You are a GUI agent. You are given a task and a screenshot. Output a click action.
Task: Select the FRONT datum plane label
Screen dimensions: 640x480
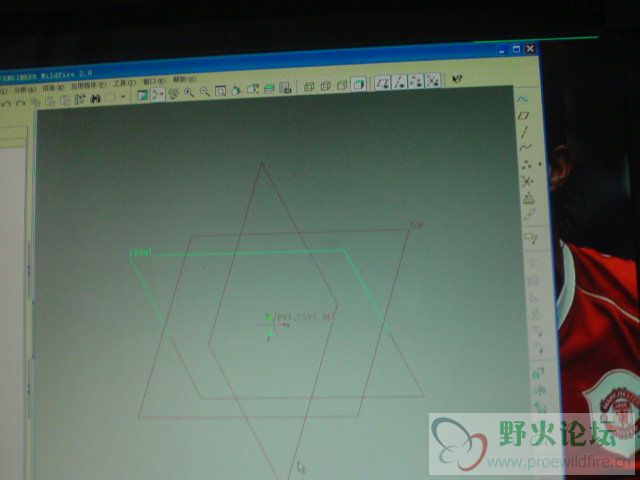pyautogui.click(x=141, y=253)
